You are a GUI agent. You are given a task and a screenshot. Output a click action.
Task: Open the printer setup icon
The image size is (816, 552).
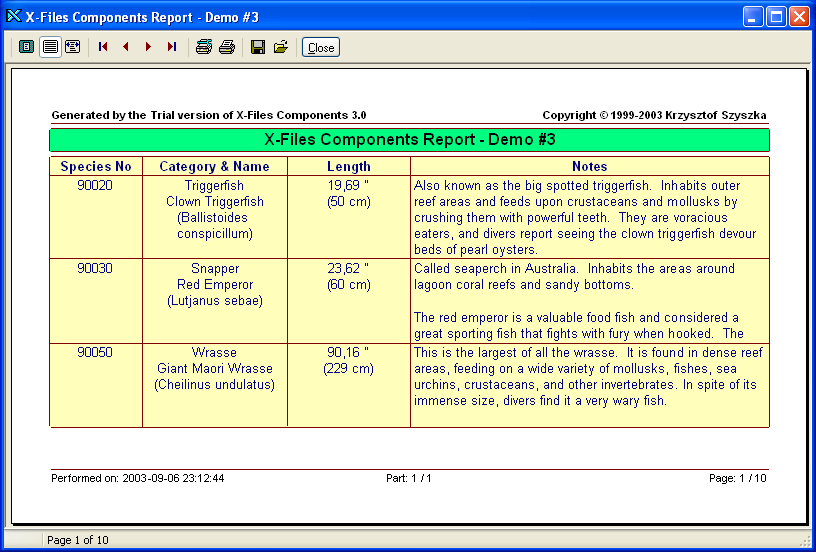pos(203,47)
